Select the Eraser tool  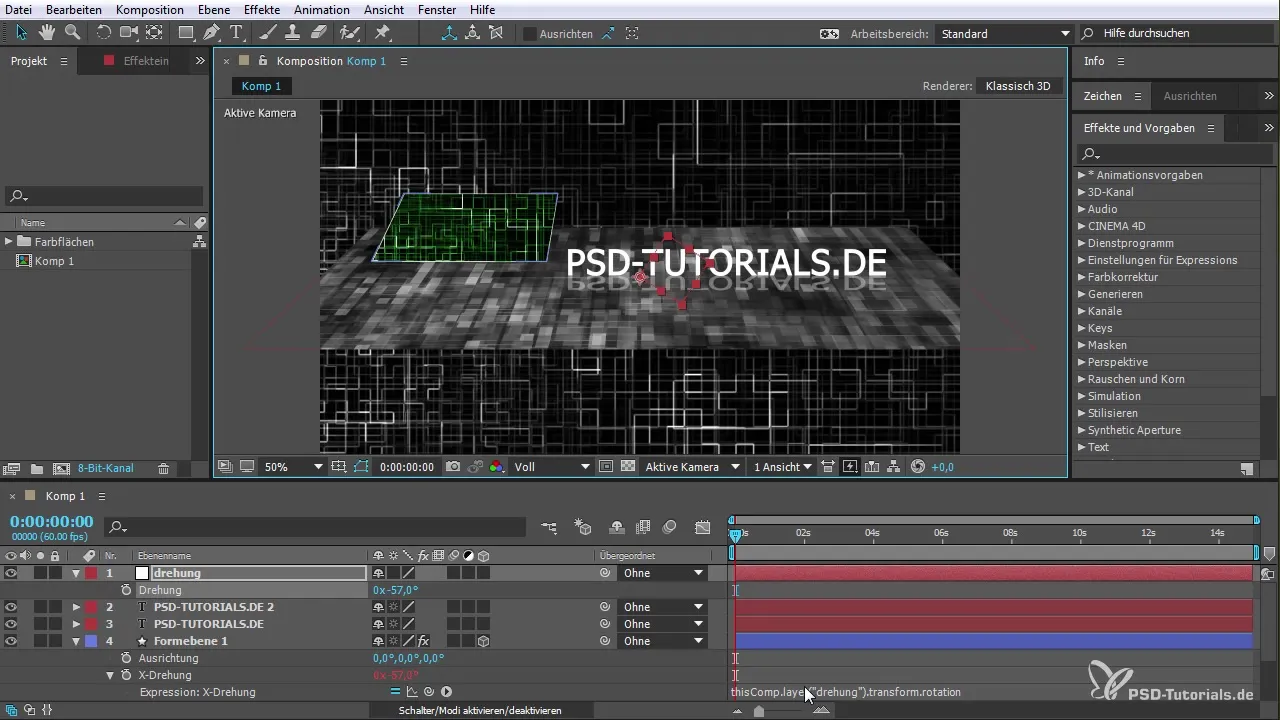click(318, 32)
